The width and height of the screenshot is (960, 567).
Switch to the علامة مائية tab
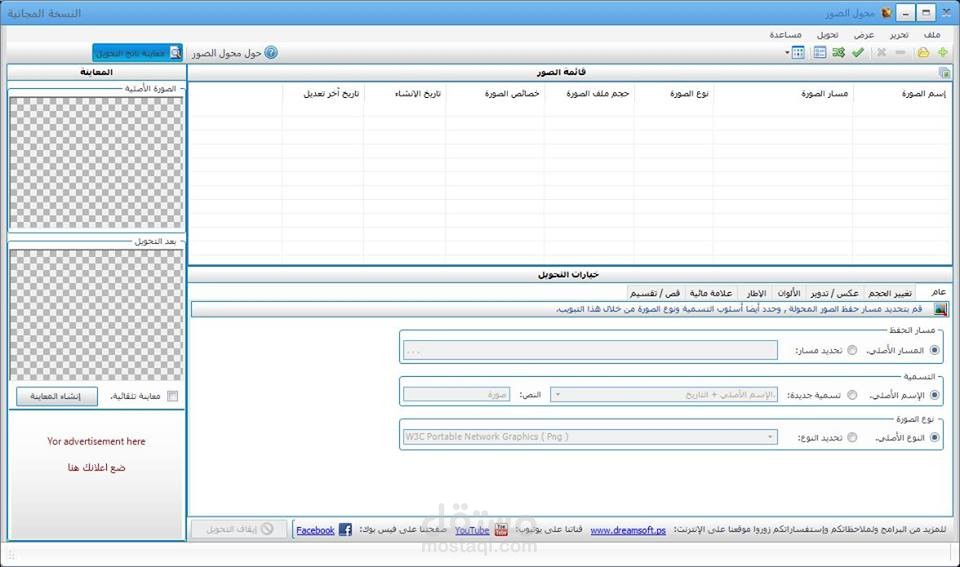click(x=711, y=293)
